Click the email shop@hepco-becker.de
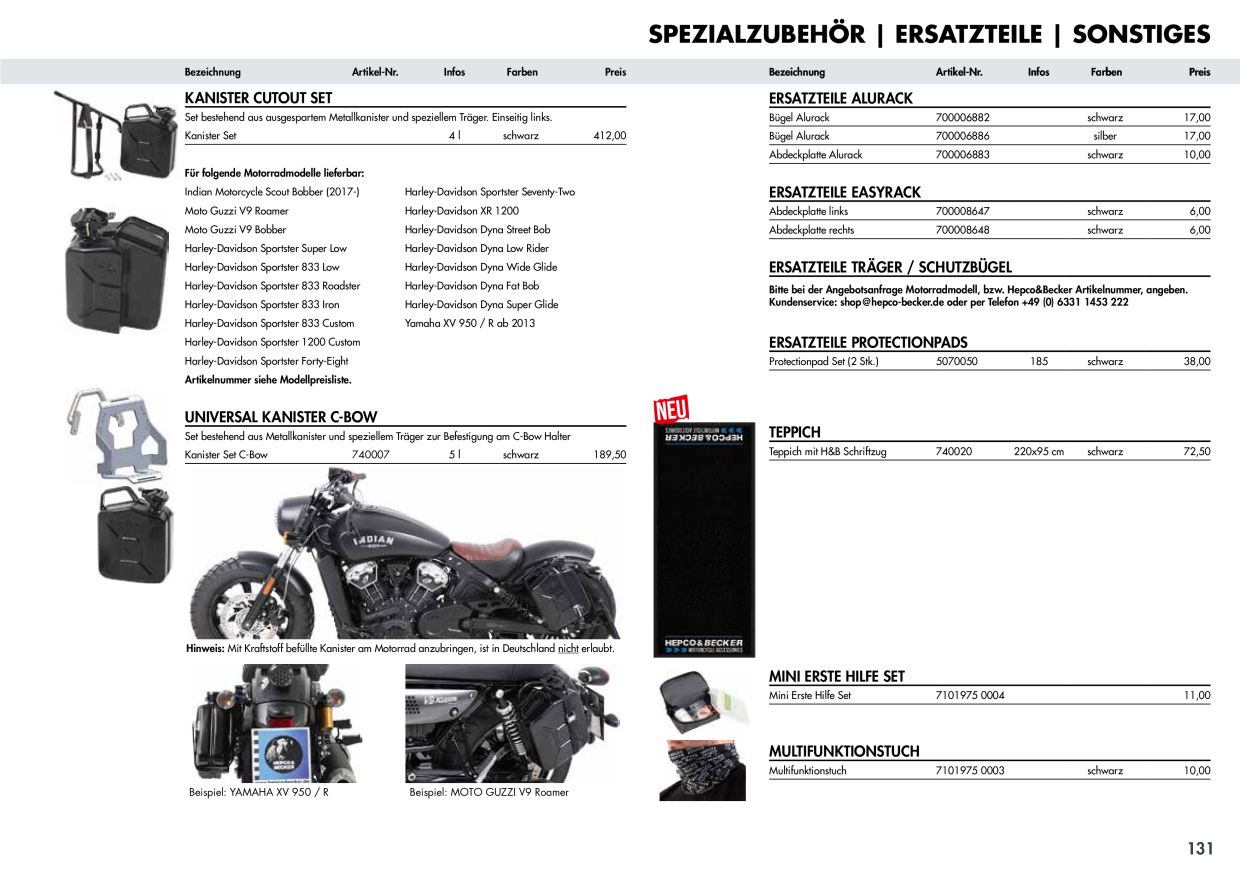 click(x=892, y=302)
